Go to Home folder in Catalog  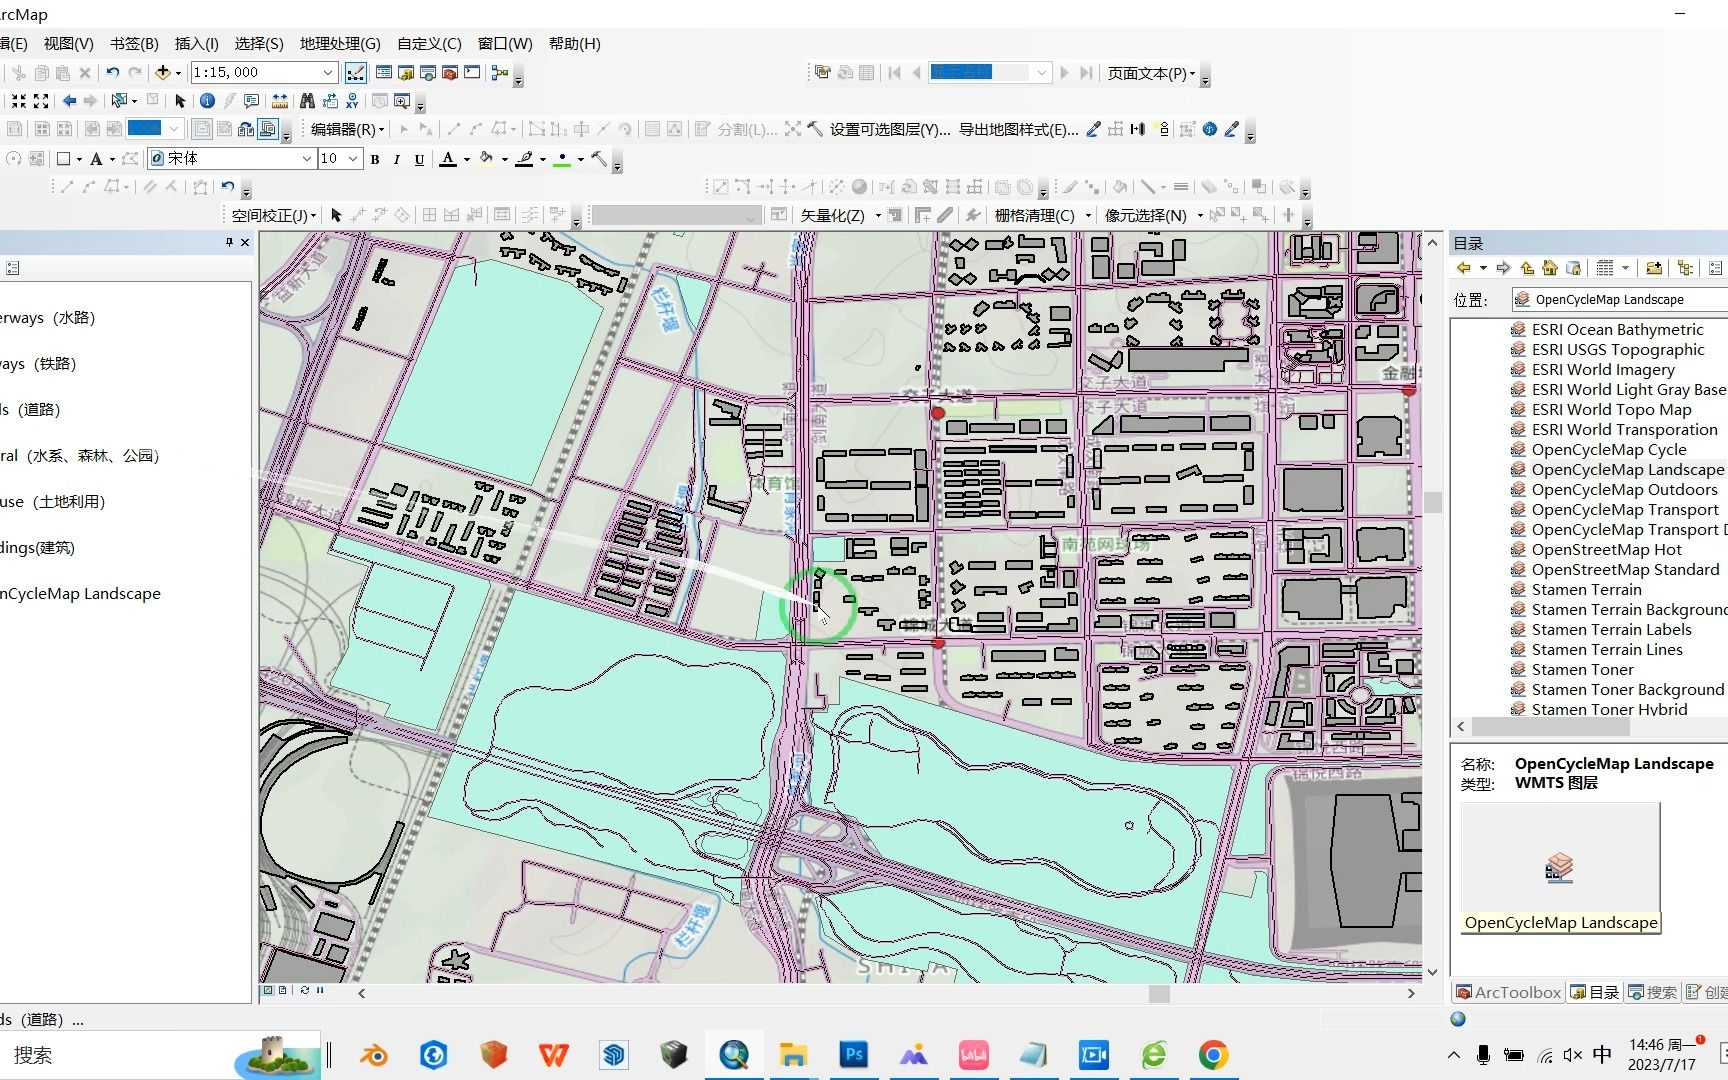(x=1550, y=268)
